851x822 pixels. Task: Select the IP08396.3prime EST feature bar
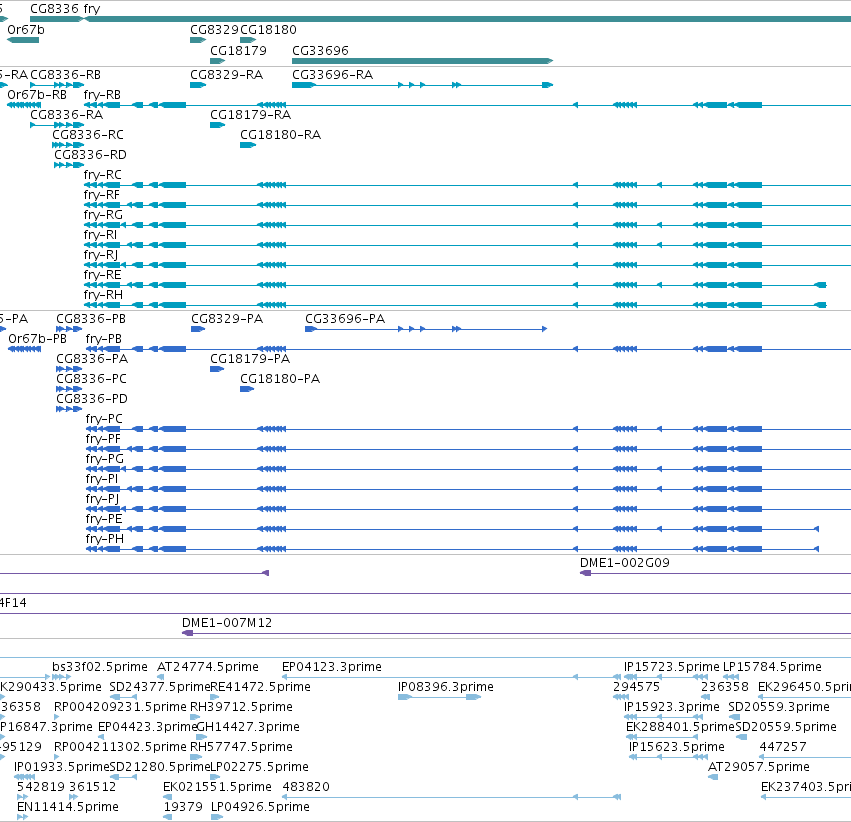pyautogui.click(x=439, y=697)
